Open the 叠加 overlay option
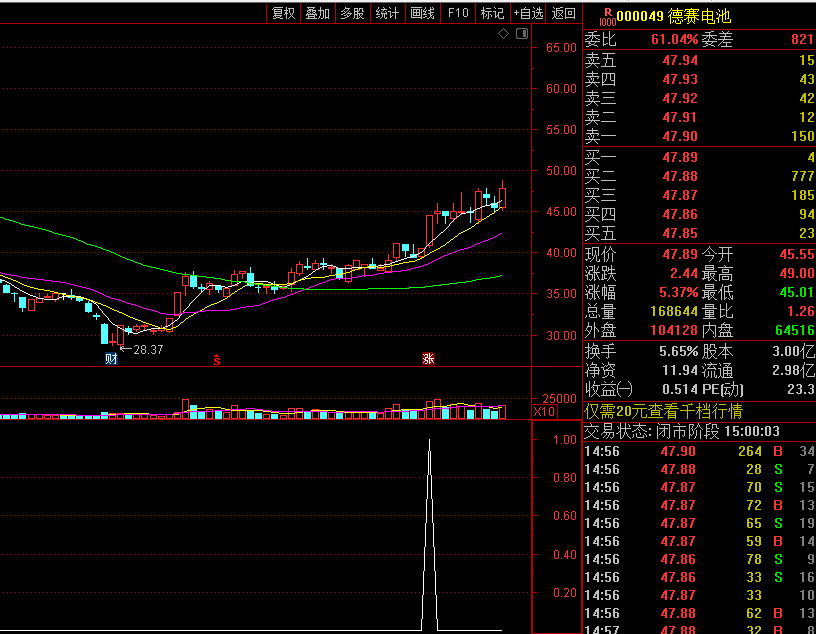The image size is (816, 634). [x=317, y=13]
